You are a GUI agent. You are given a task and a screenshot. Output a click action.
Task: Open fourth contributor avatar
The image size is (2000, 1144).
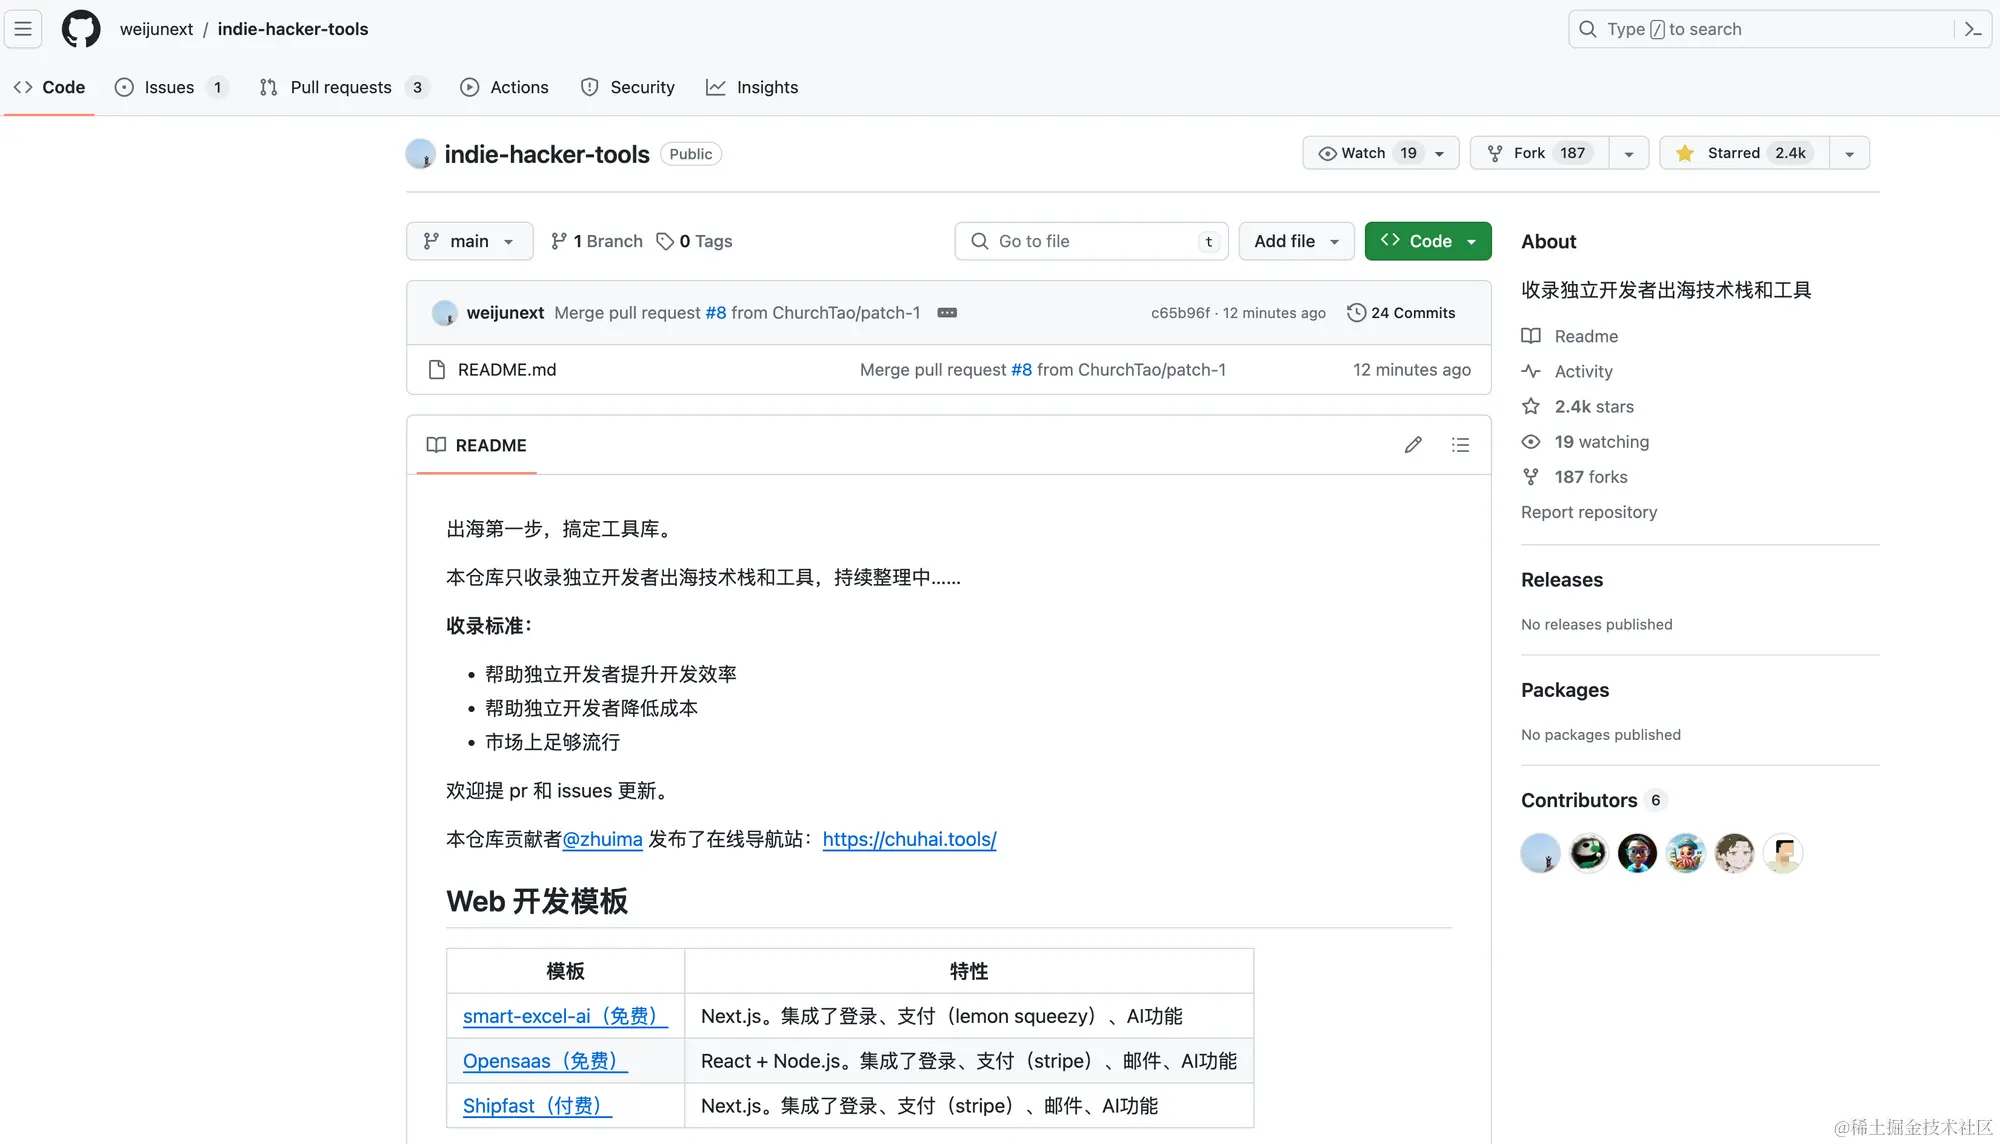(x=1685, y=853)
